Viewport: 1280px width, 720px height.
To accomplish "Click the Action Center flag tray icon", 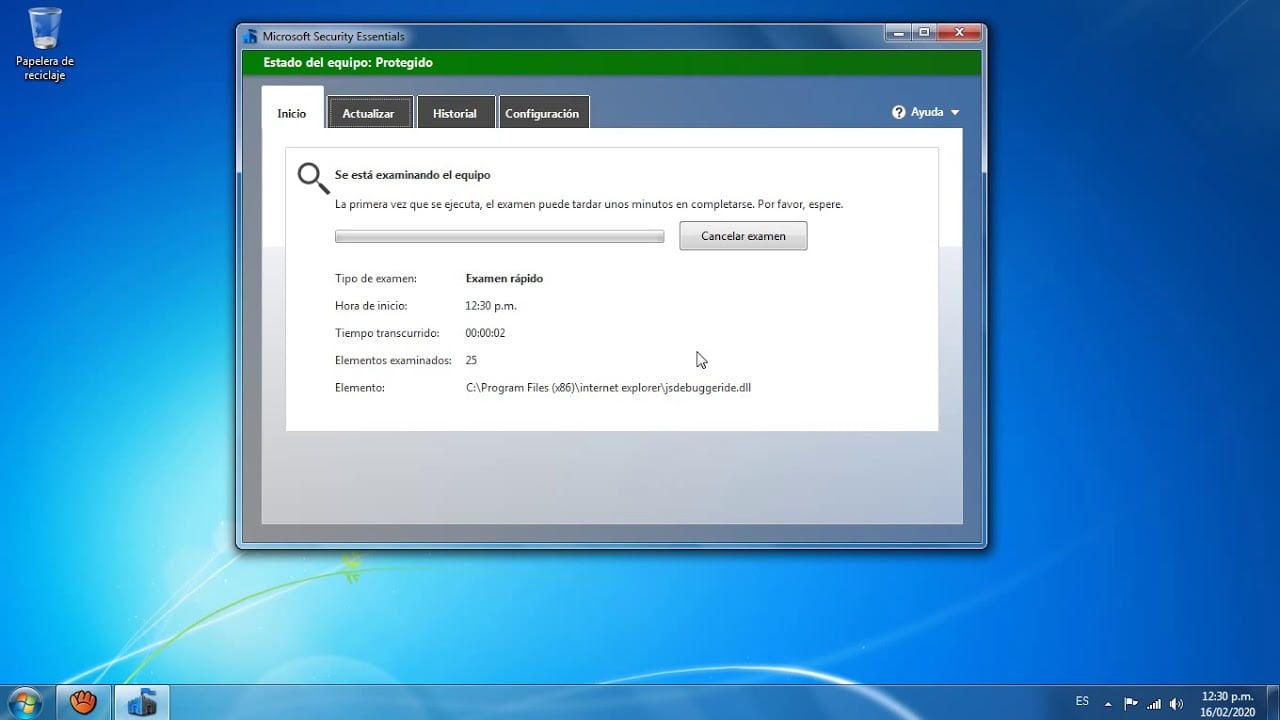I will 1131,703.
